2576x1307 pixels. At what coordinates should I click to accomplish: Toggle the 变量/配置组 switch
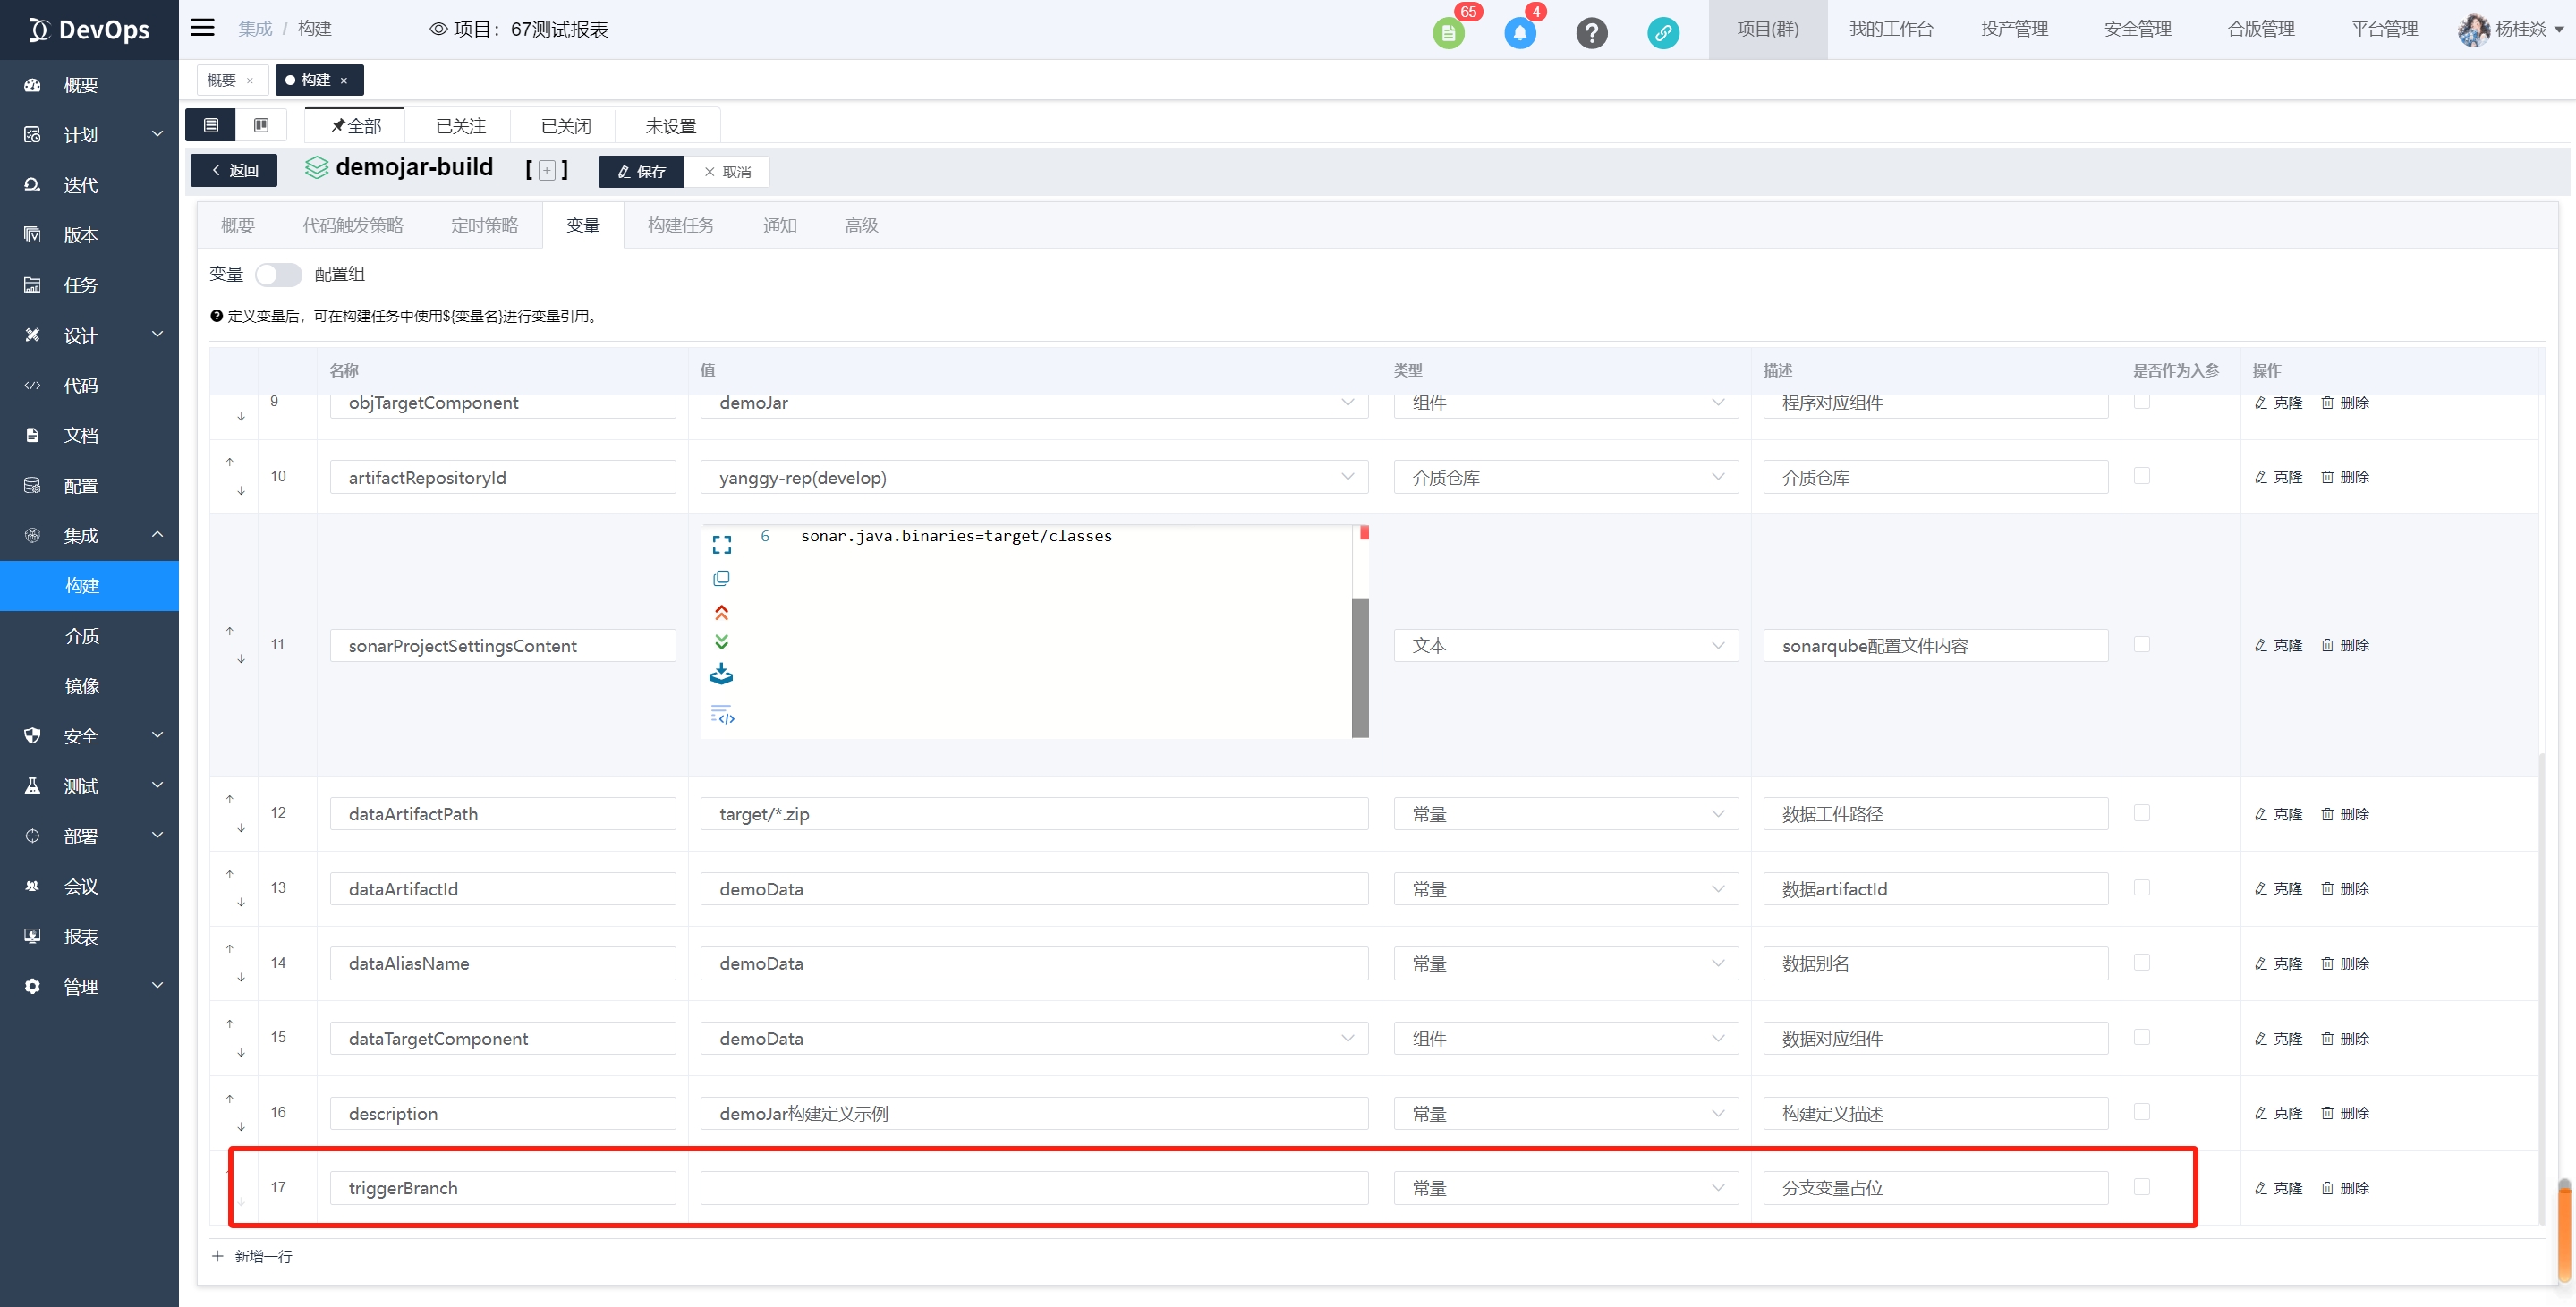[x=278, y=274]
